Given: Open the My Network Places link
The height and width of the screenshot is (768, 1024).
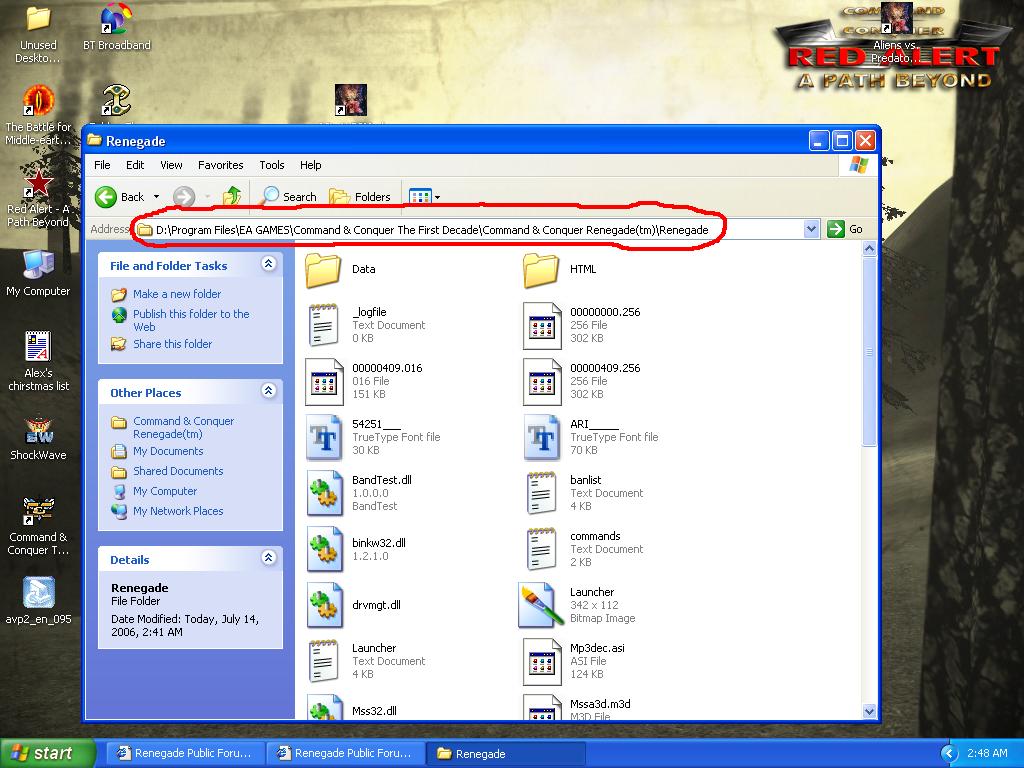Looking at the screenshot, I should coord(178,511).
